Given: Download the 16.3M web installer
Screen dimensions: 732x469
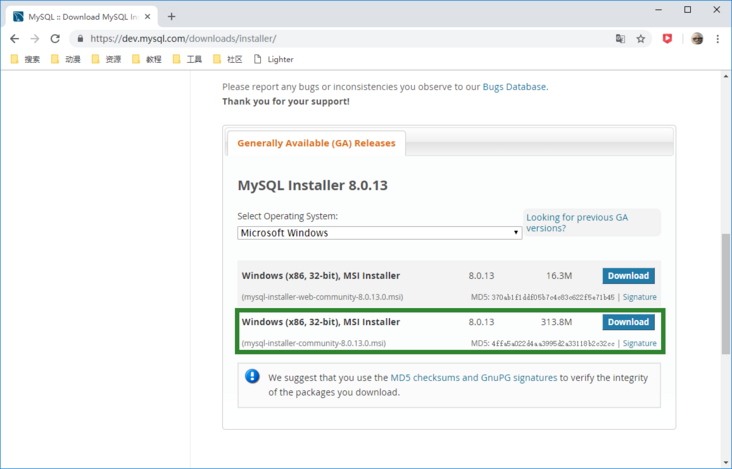Looking at the screenshot, I should pyautogui.click(x=628, y=276).
